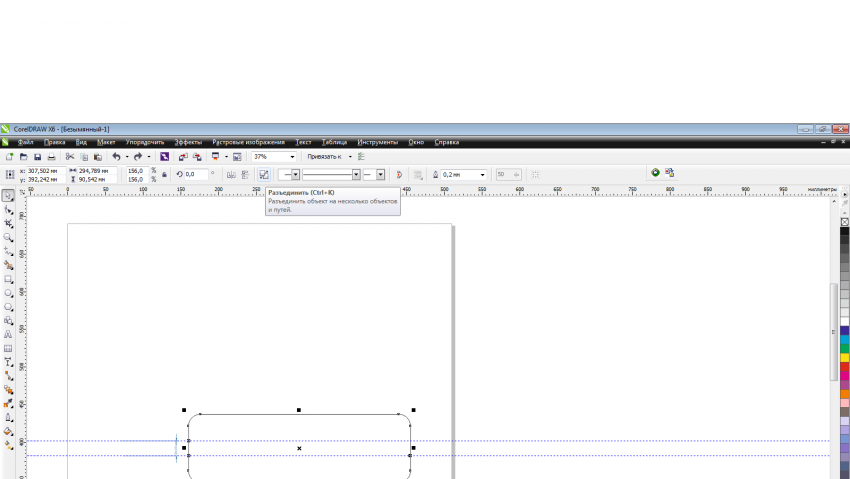850x479 pixels.
Task: Open the Файл menu
Action: click(x=25, y=142)
